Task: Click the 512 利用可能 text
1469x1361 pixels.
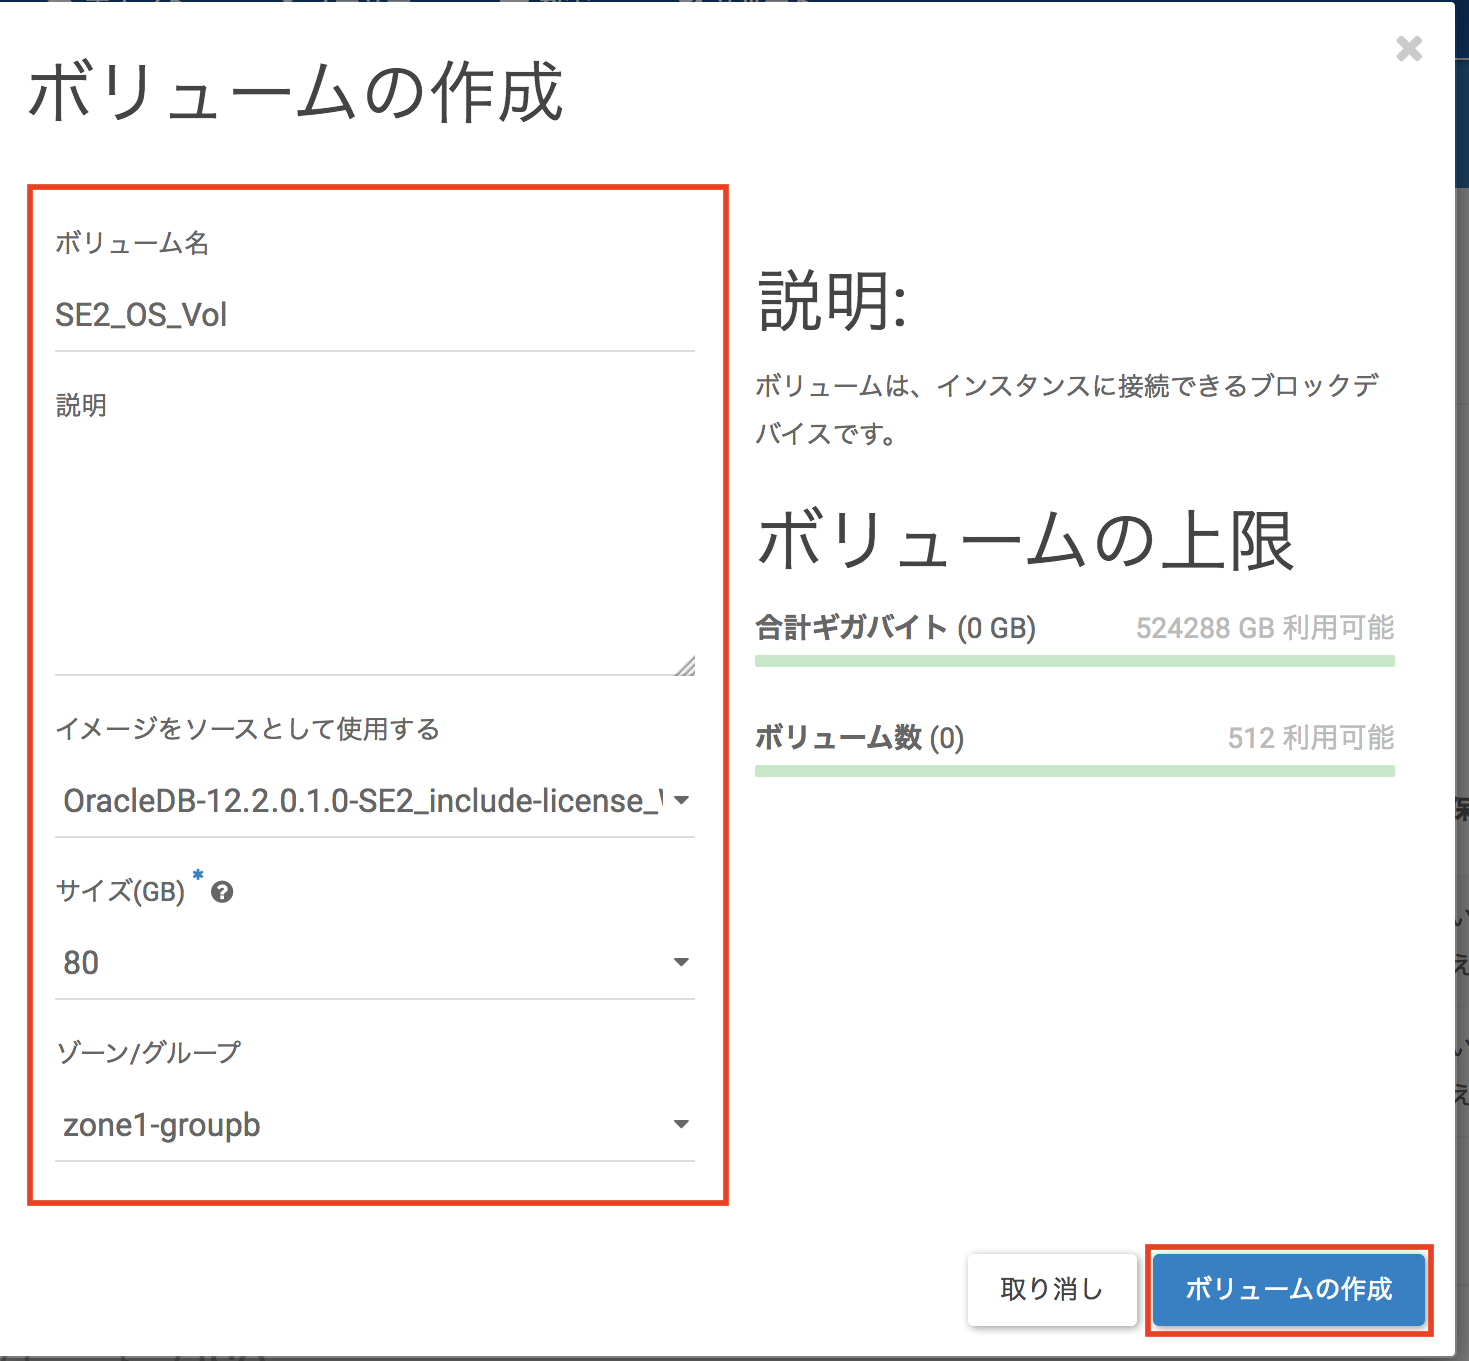Action: [x=1310, y=738]
